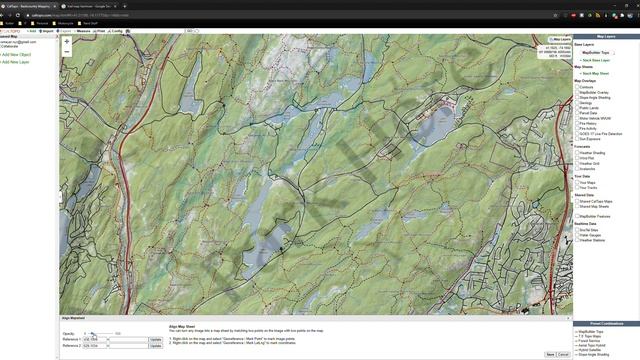Image resolution: width=640 pixels, height=360 pixels.
Task: Enable the Geology overlay checkbox
Action: (577, 103)
